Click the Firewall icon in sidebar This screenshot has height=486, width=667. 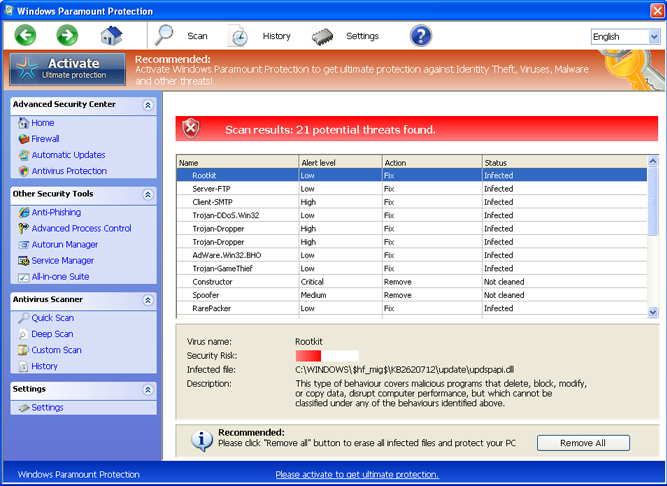tap(24, 139)
